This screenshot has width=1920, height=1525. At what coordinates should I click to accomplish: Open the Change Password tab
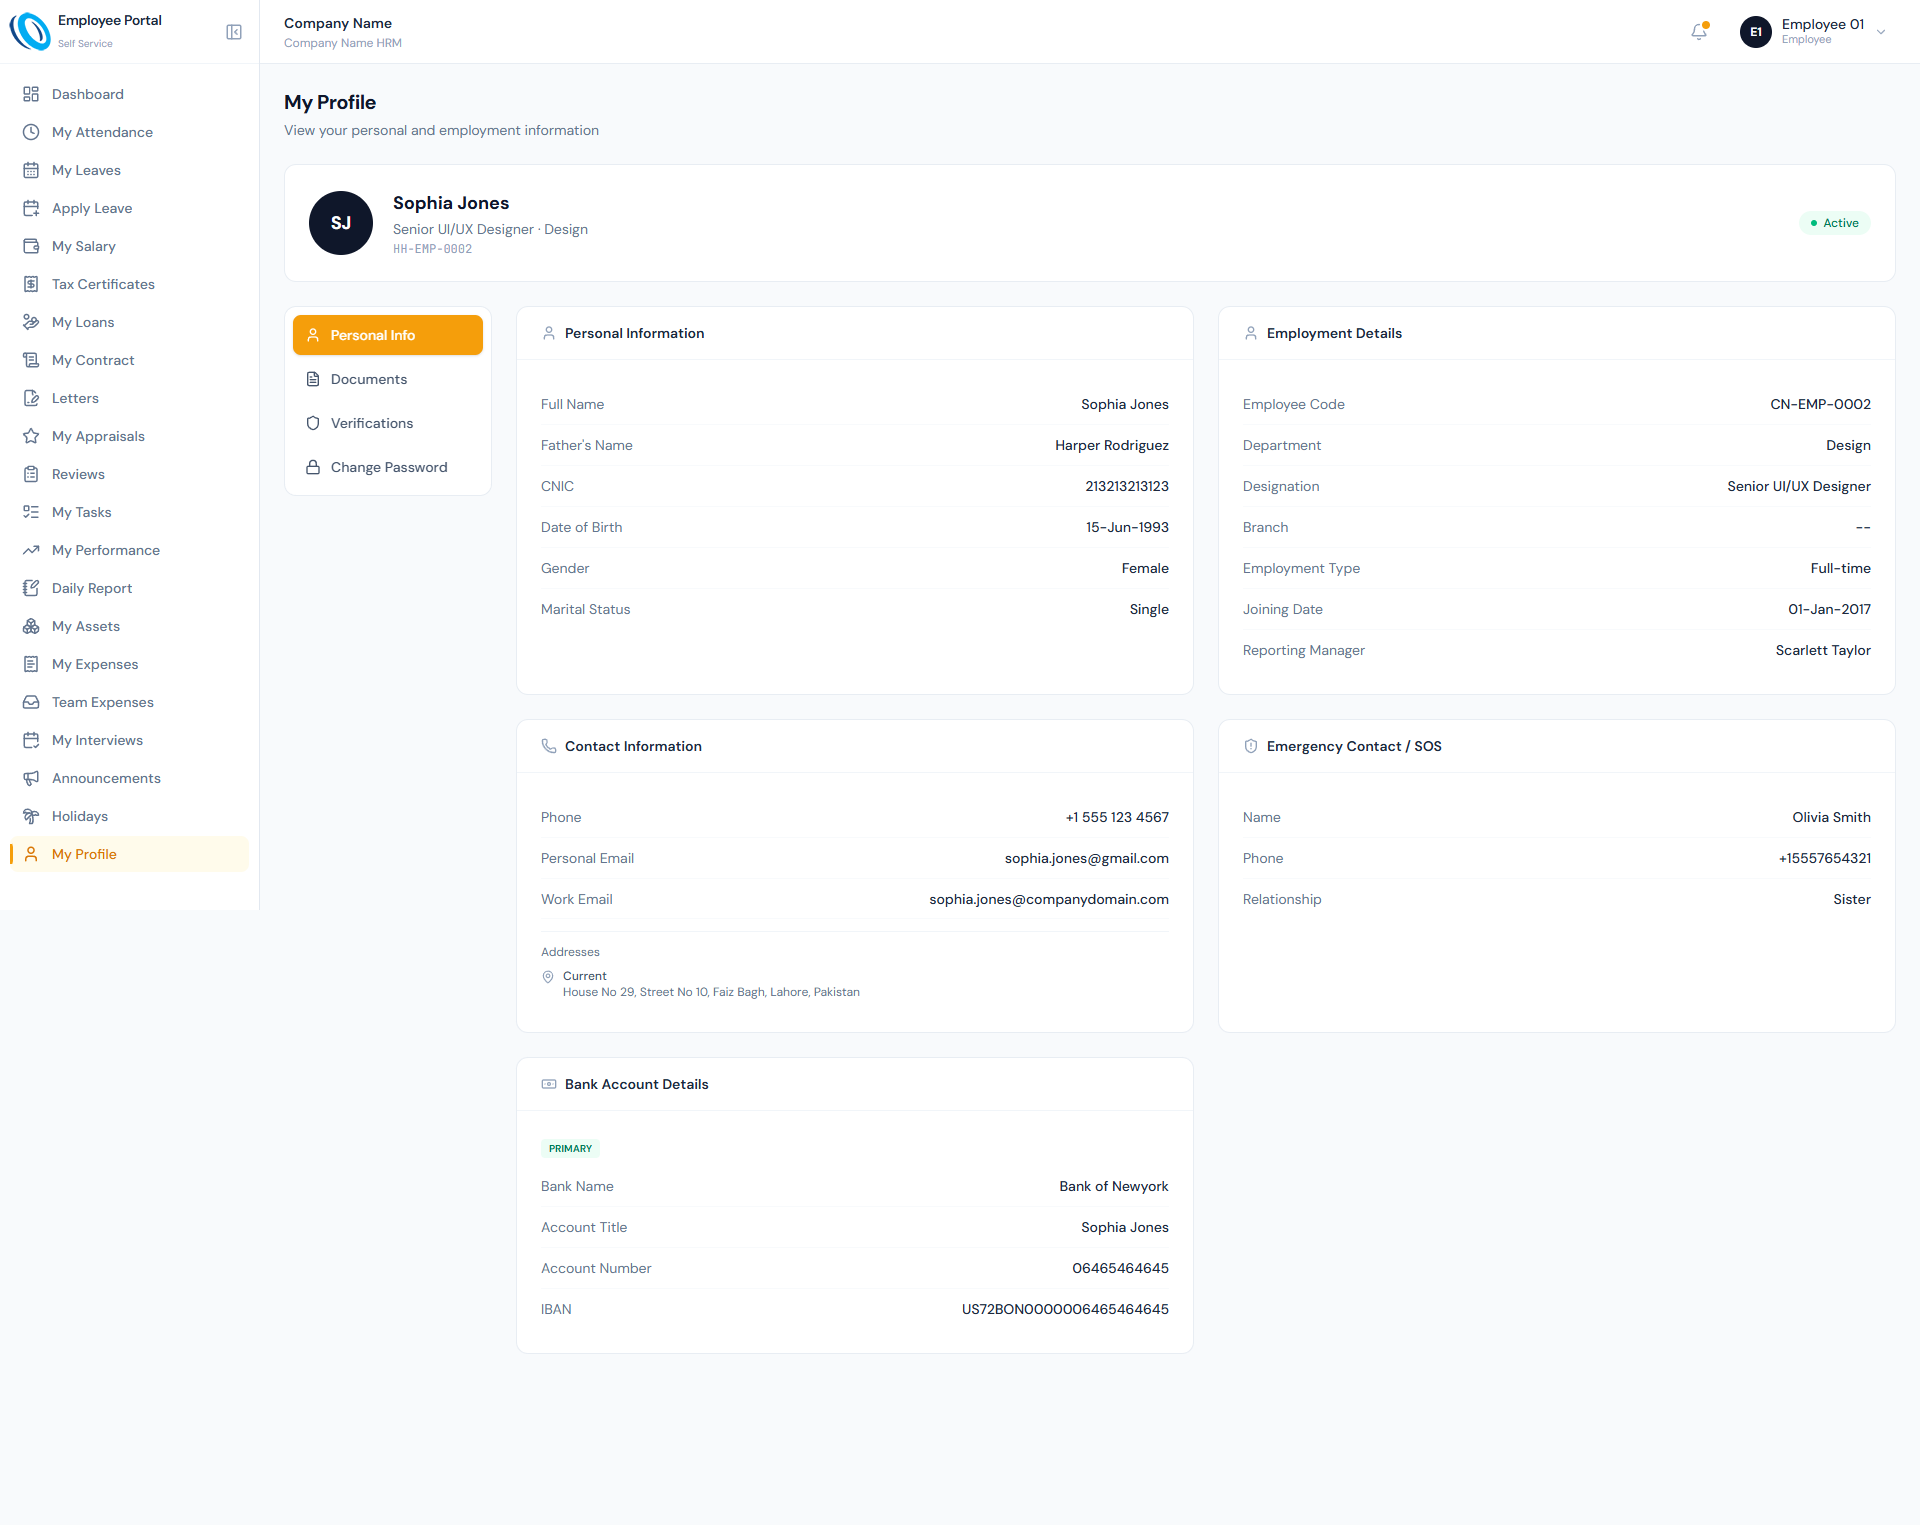[x=388, y=467]
